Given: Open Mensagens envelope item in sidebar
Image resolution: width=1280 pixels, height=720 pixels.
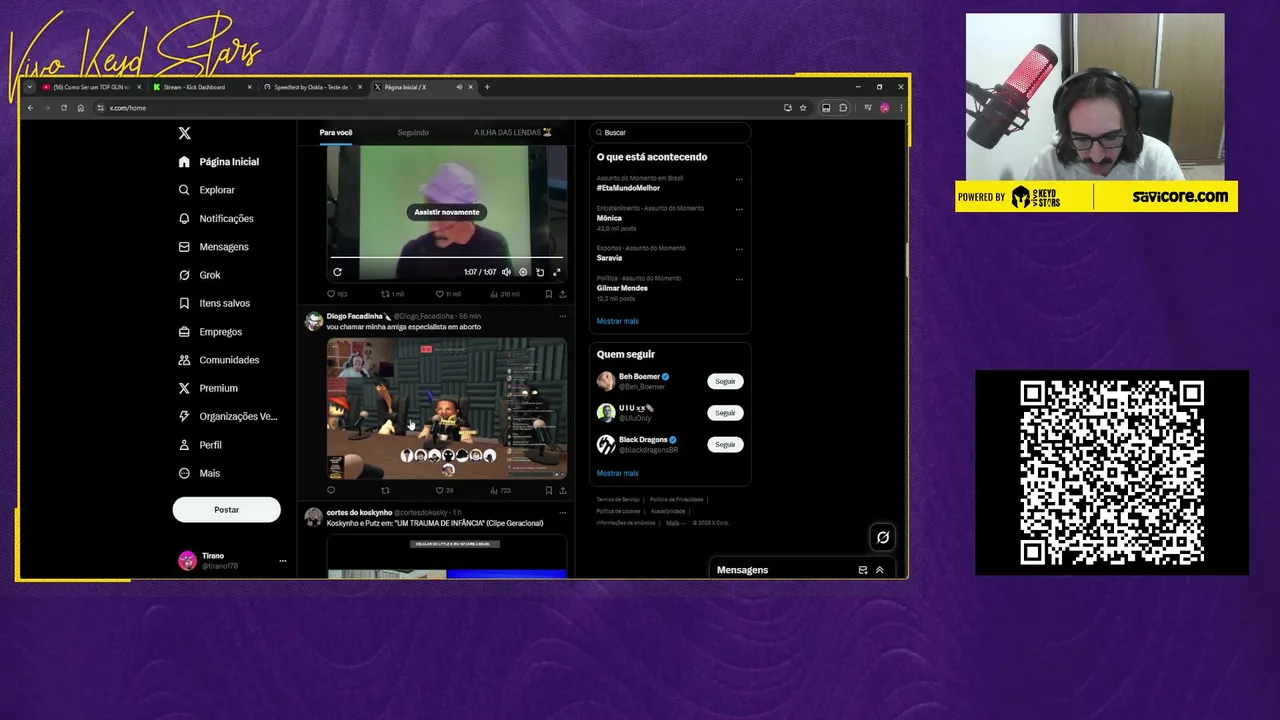Looking at the screenshot, I should coord(214,247).
